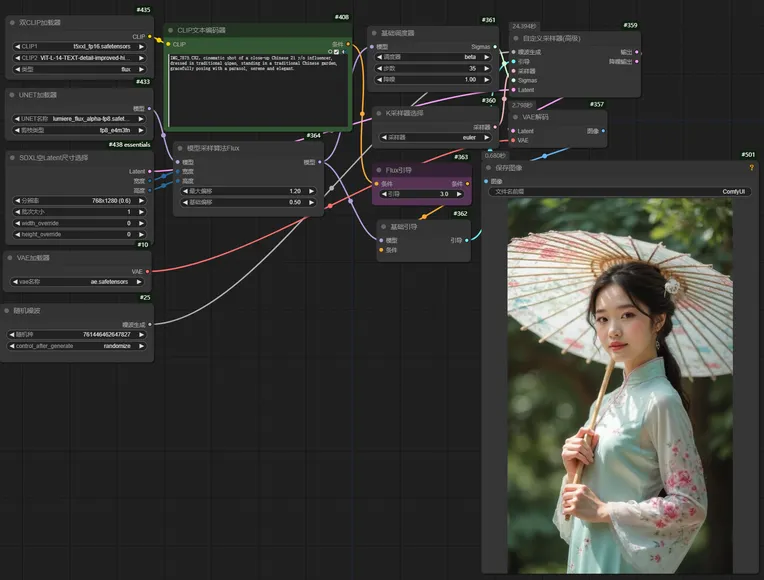
Task: Collapse the Flux引导 node via its title dot
Action: [381, 170]
